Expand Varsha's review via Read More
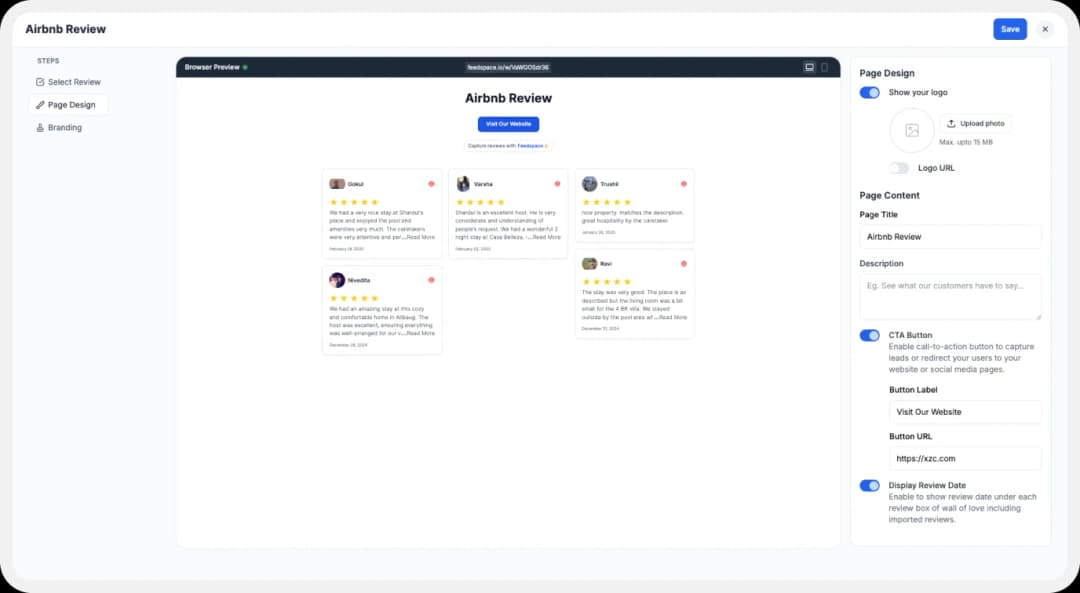The height and width of the screenshot is (593, 1080). click(546, 237)
